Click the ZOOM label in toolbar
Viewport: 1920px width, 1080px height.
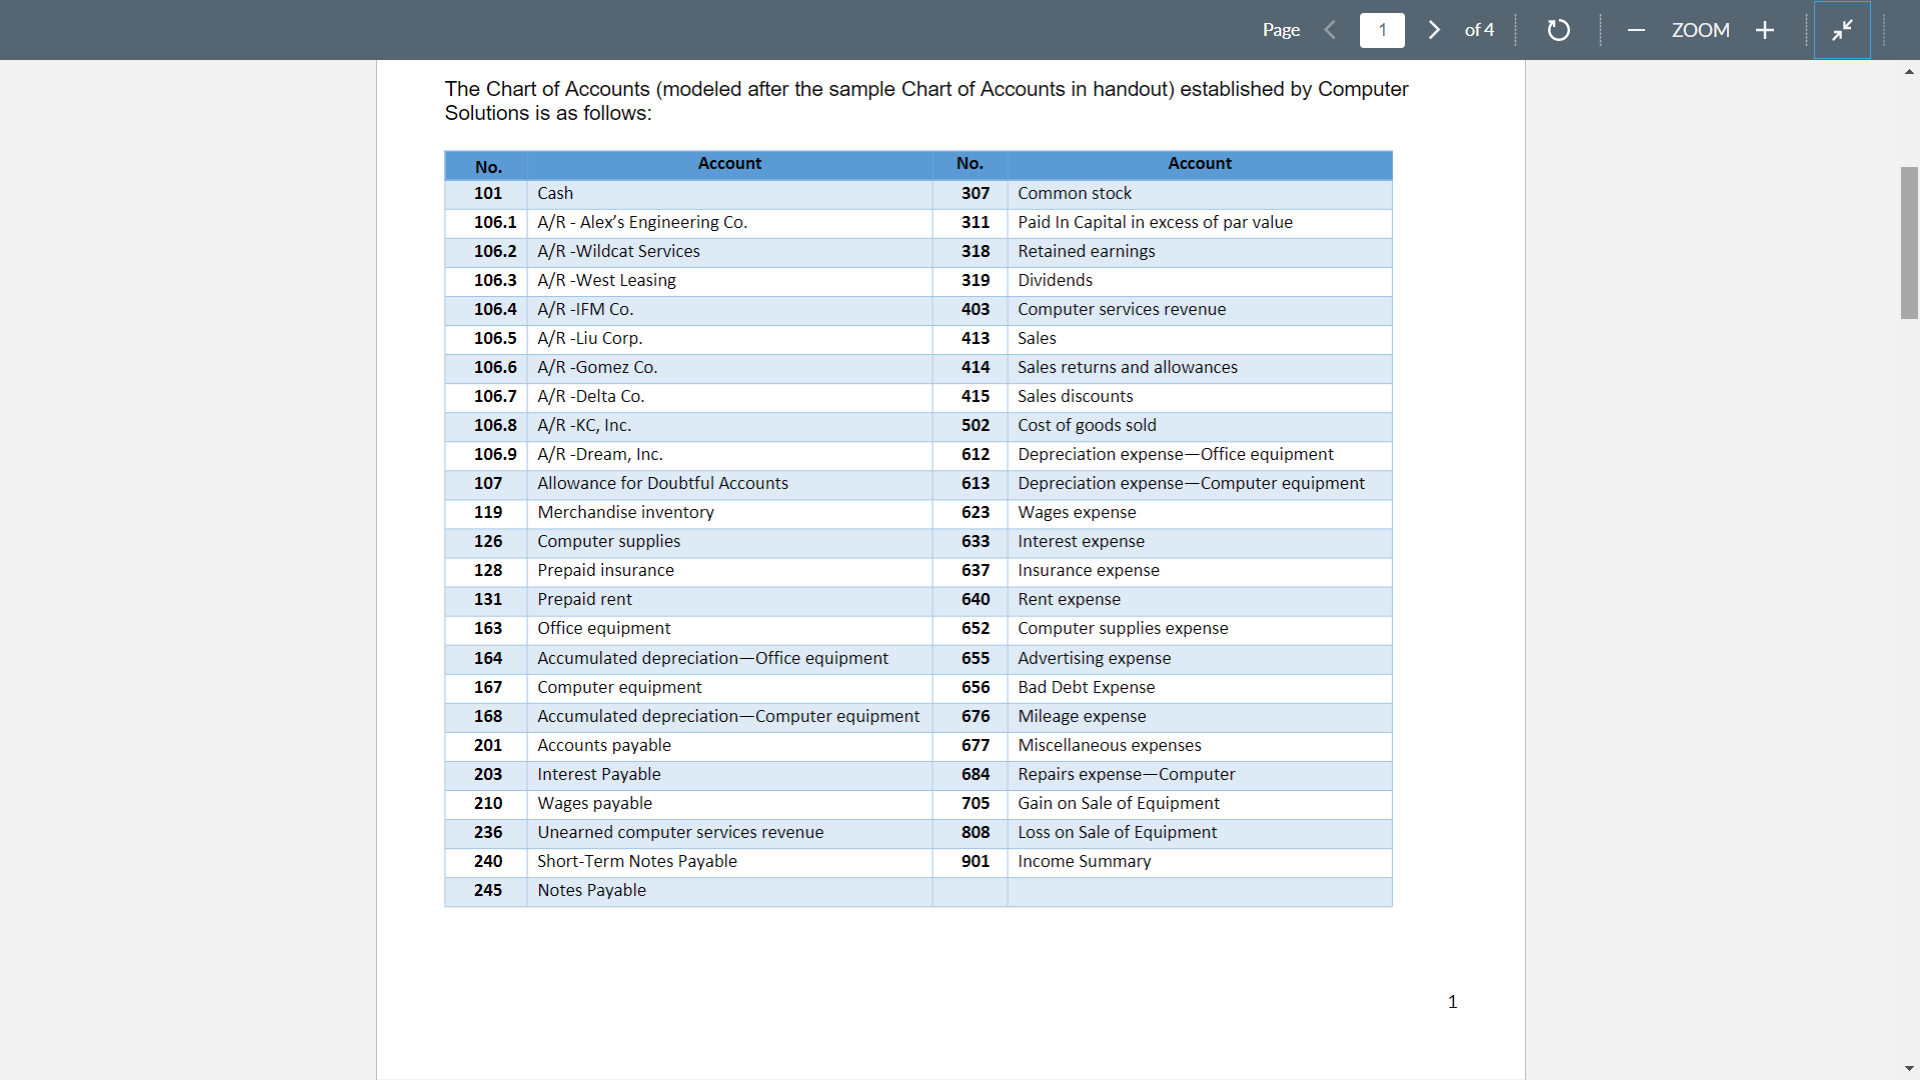coord(1700,30)
